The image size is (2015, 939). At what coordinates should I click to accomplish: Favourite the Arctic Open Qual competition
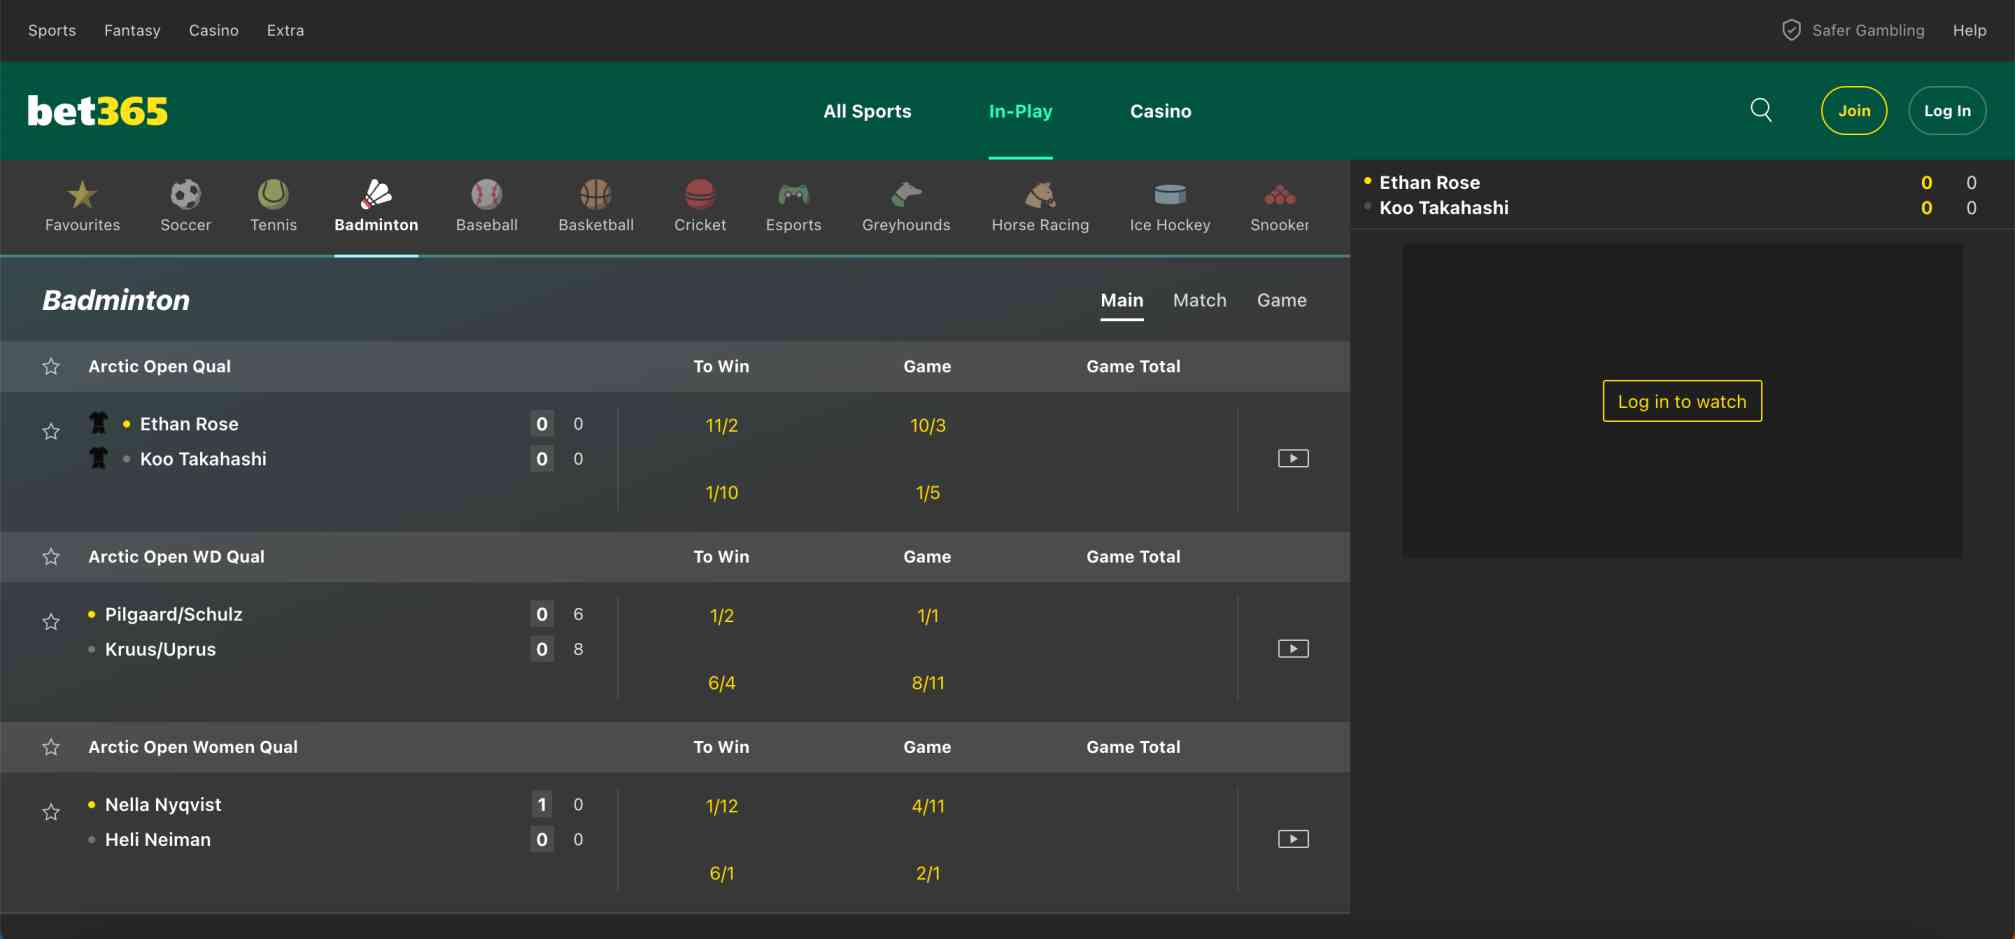coord(50,366)
